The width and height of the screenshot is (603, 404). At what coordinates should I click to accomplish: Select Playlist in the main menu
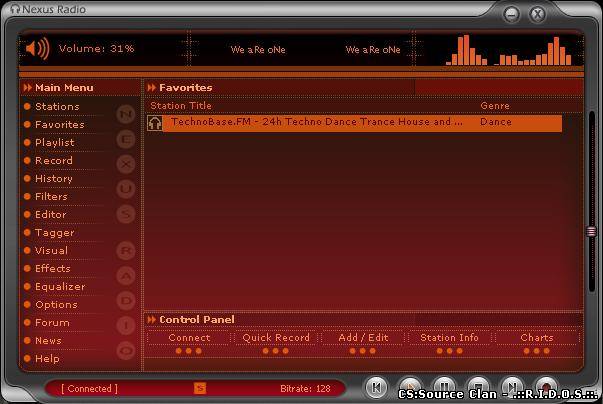pos(55,143)
